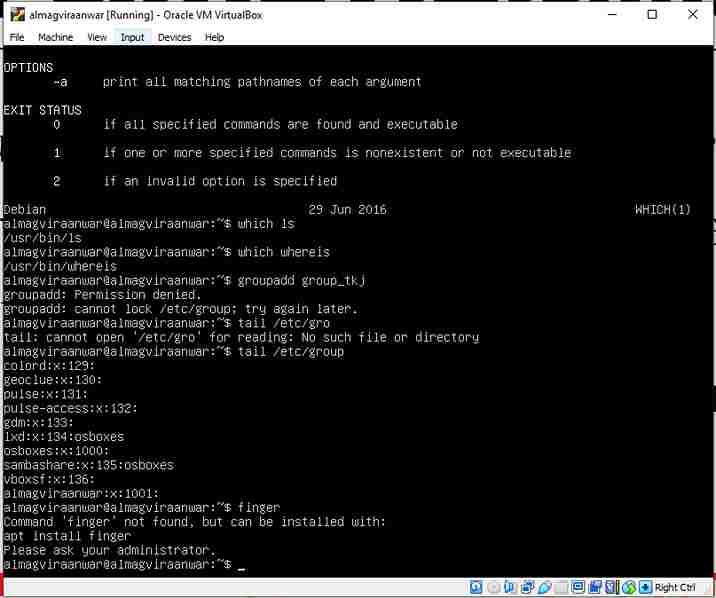This screenshot has width=716, height=598.
Task: Click the vboxsf:x:136: entry
Action: (49, 479)
